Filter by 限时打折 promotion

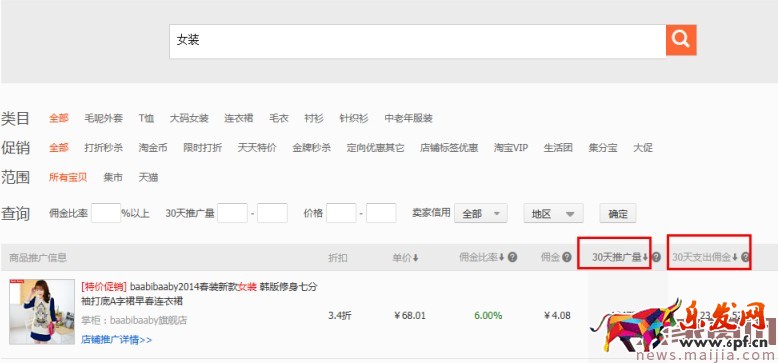202,147
